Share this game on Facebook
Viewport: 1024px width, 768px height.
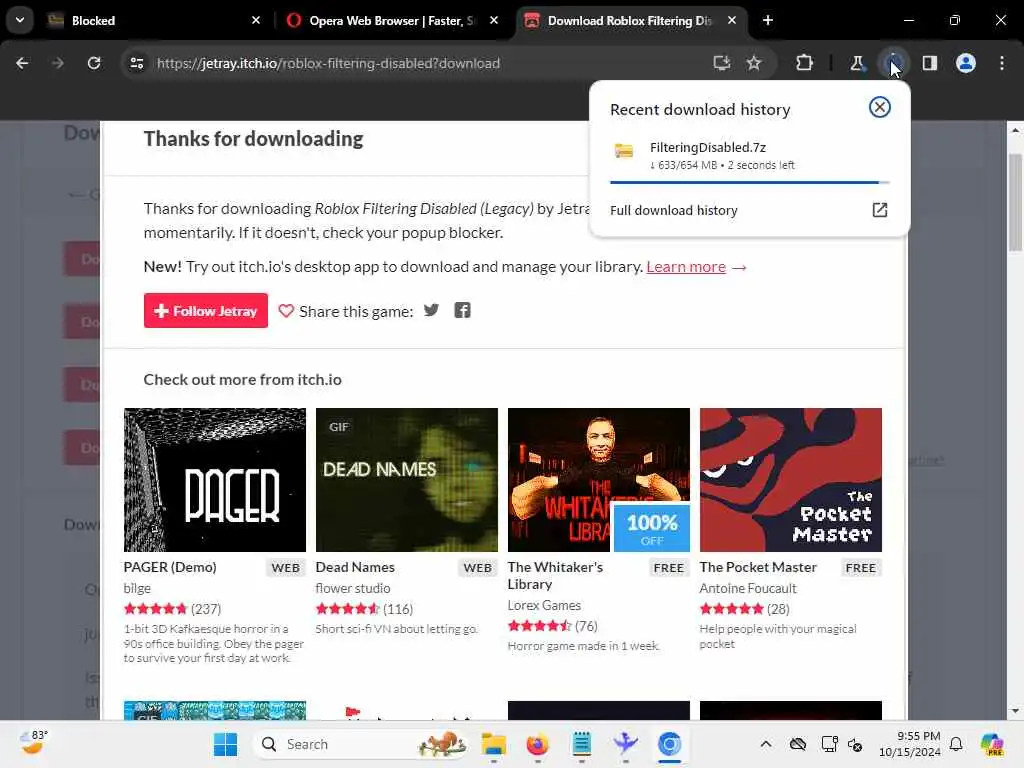click(462, 310)
